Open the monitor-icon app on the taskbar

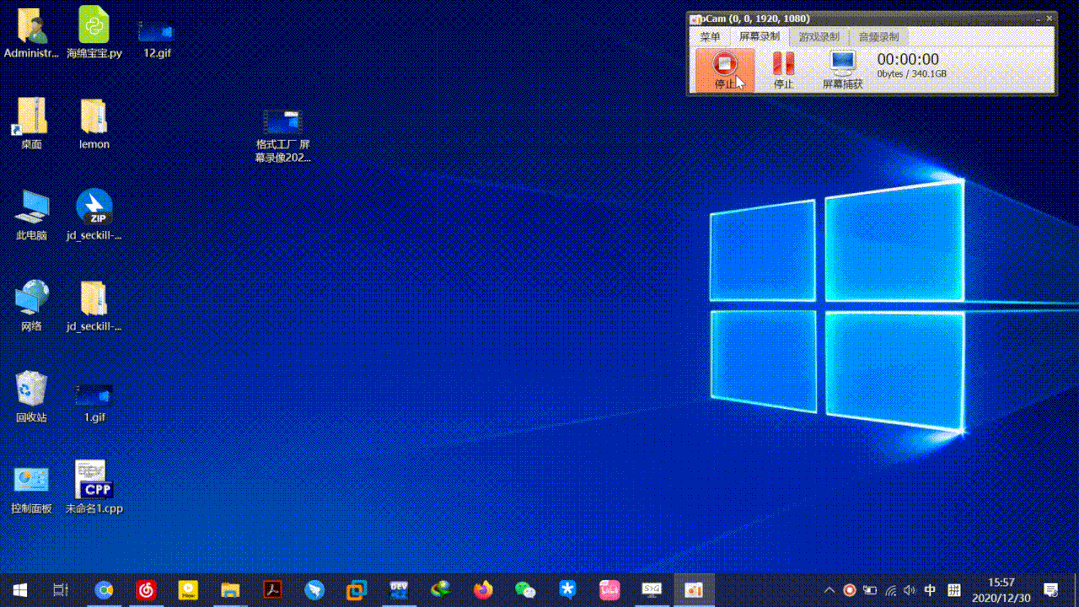tap(652, 590)
